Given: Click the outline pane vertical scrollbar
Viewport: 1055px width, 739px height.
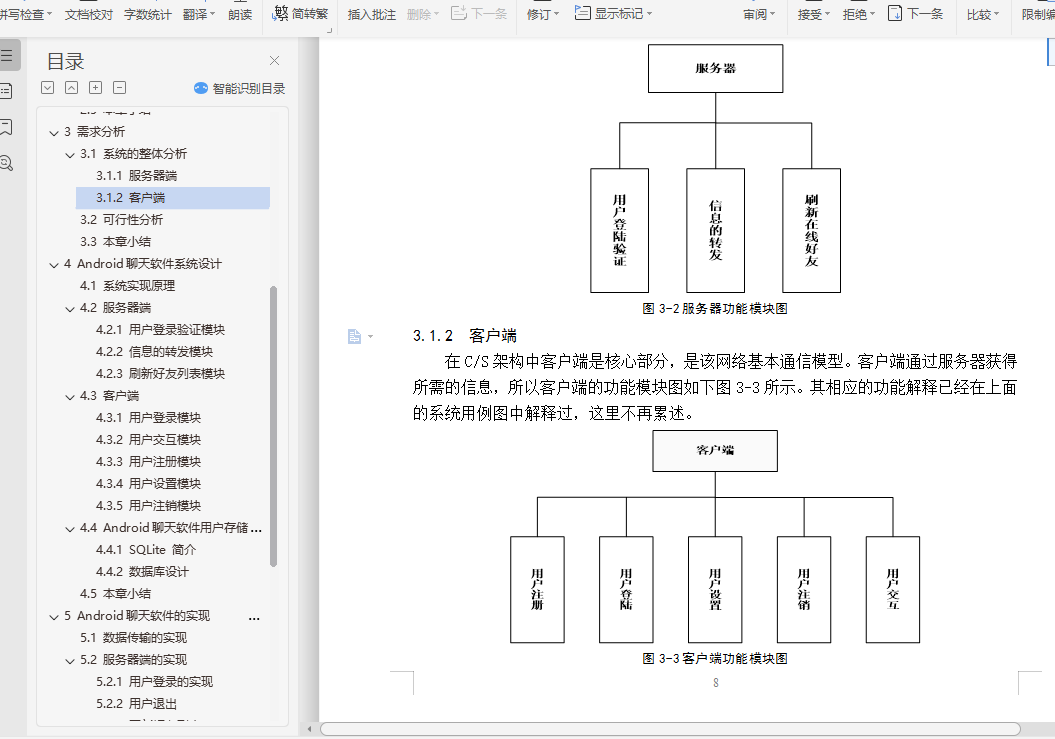Looking at the screenshot, I should pos(273,426).
